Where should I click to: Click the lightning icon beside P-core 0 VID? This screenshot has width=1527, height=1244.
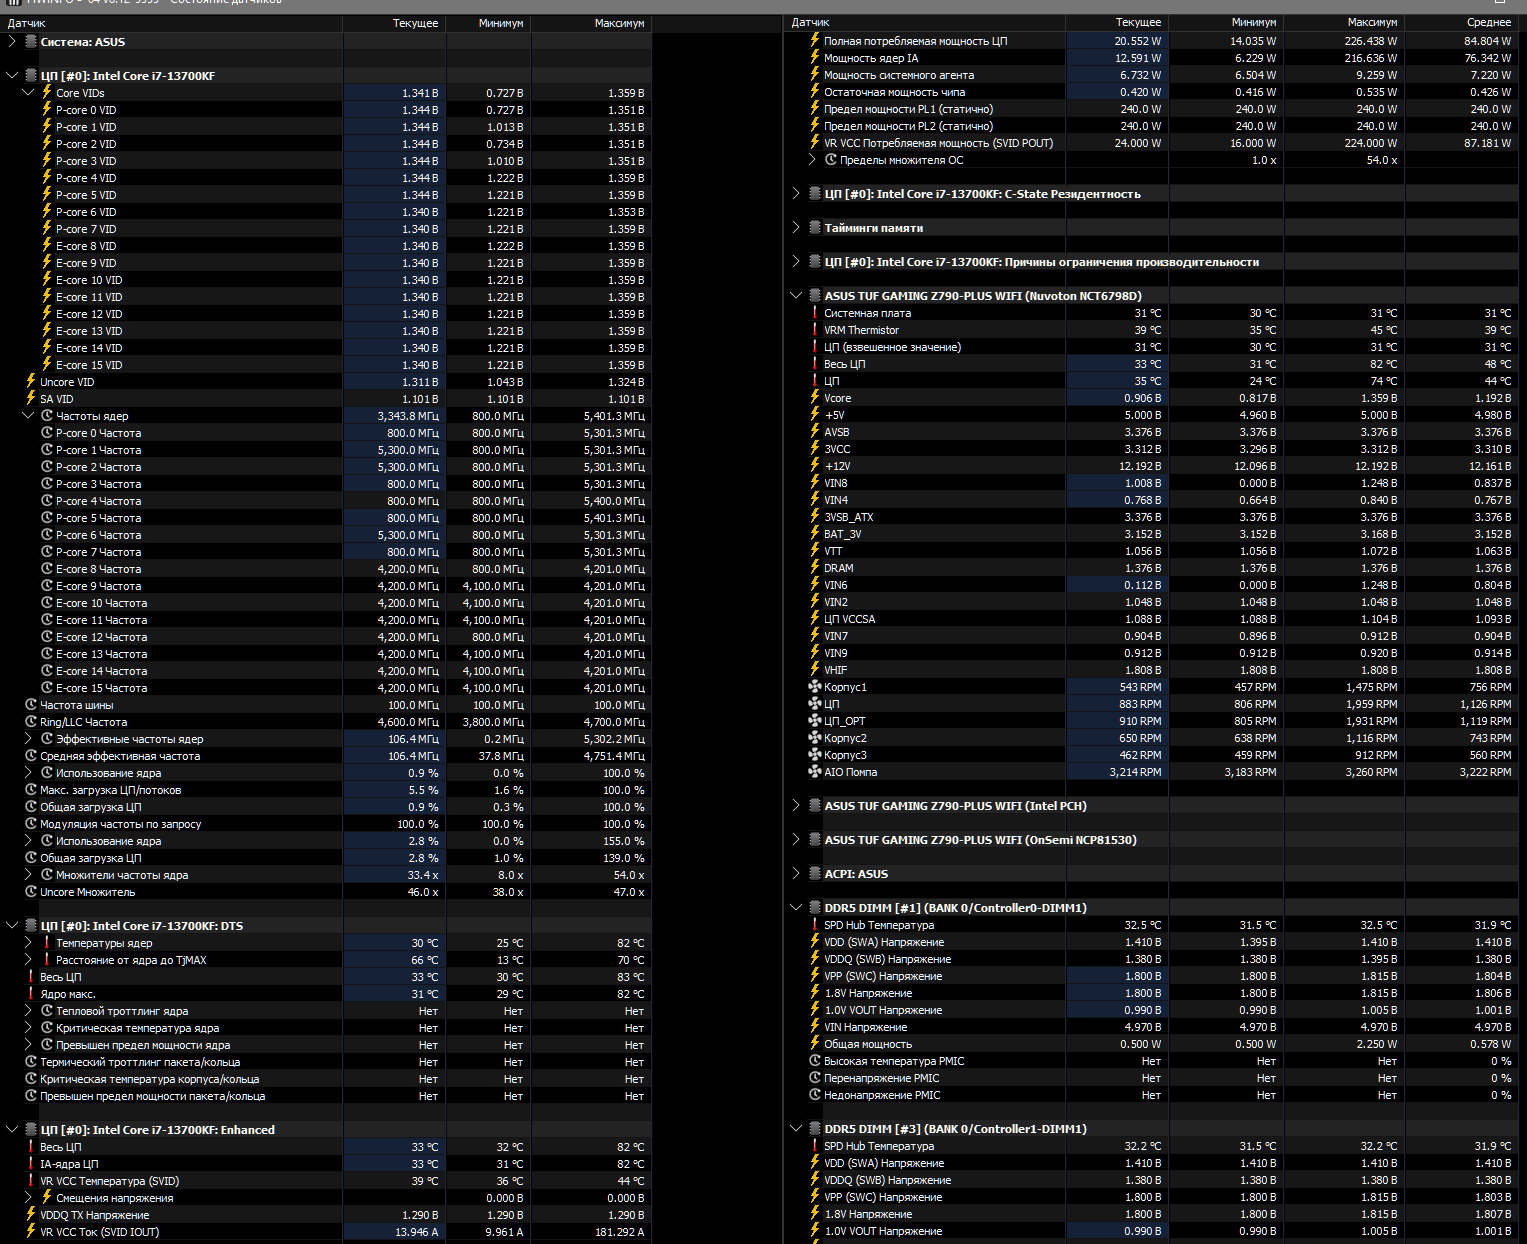47,110
